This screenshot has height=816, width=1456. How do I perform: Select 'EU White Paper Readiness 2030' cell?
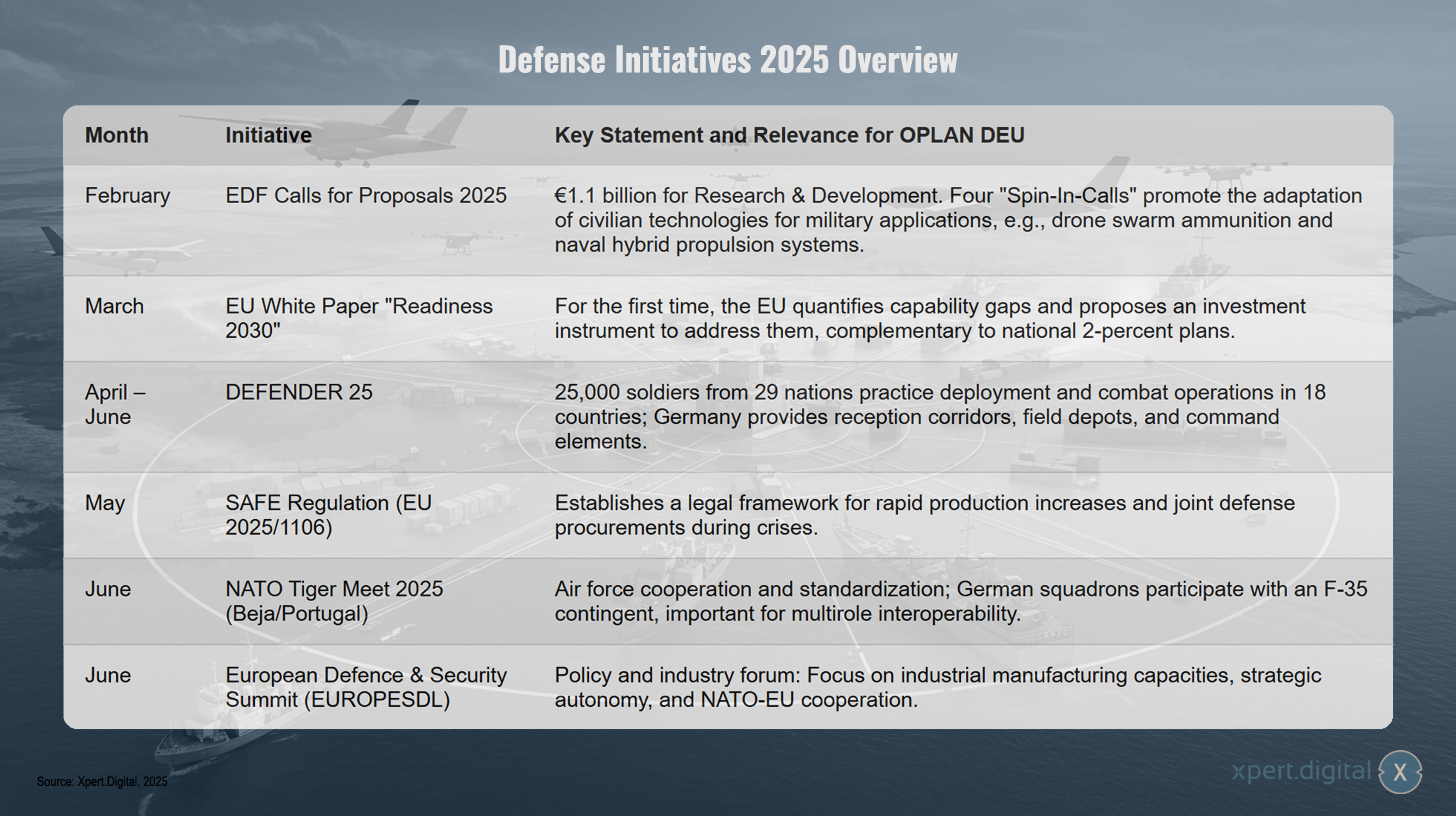pos(359,318)
